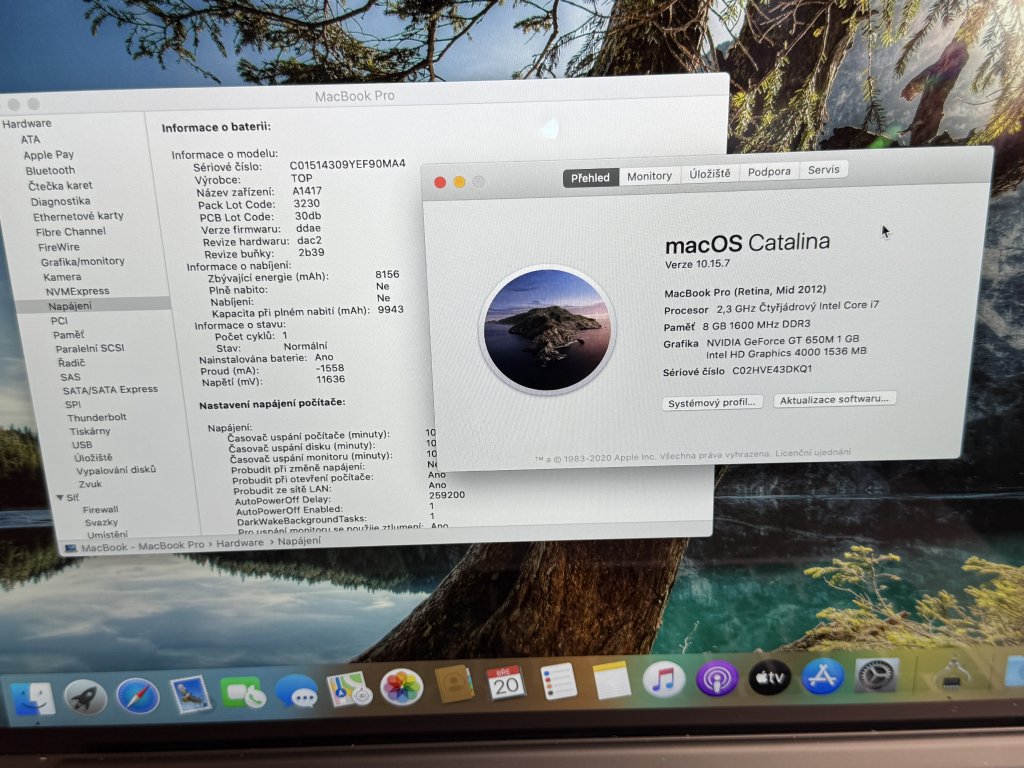Switch to the Servis tab
1024x768 pixels.
(x=824, y=170)
